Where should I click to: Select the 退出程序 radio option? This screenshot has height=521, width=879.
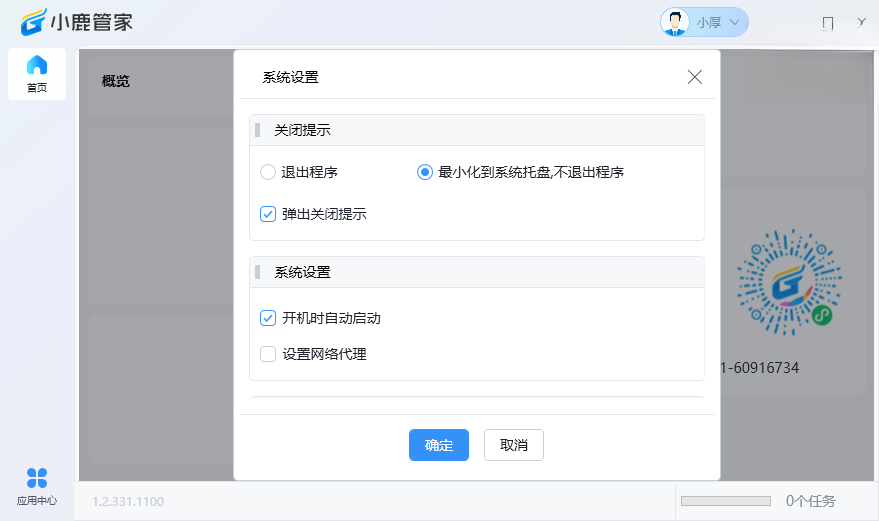pos(268,172)
